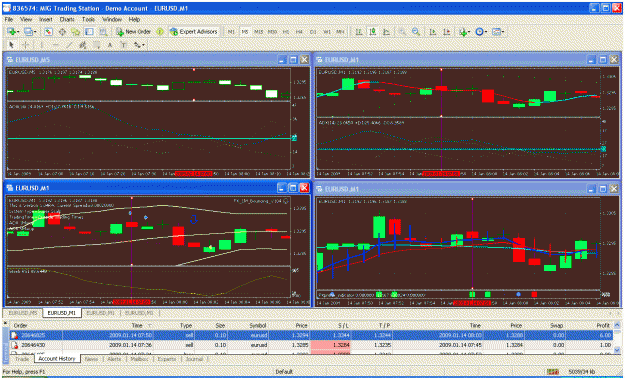Open the Strategy Tester icon
The height and width of the screenshot is (378, 625).
click(103, 32)
